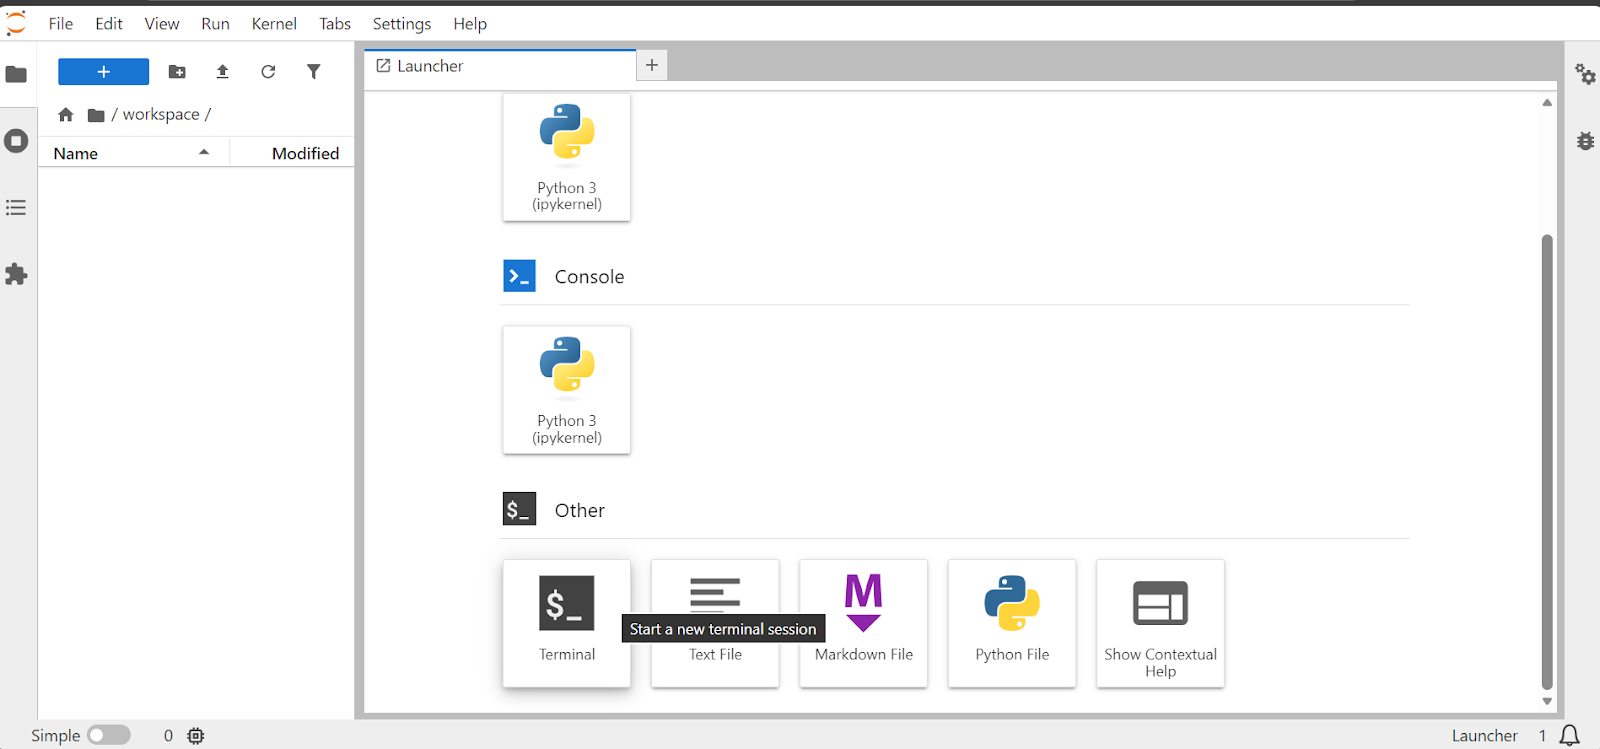The height and width of the screenshot is (749, 1600).
Task: Open the Extension Manager puzzle icon
Action: coord(16,274)
